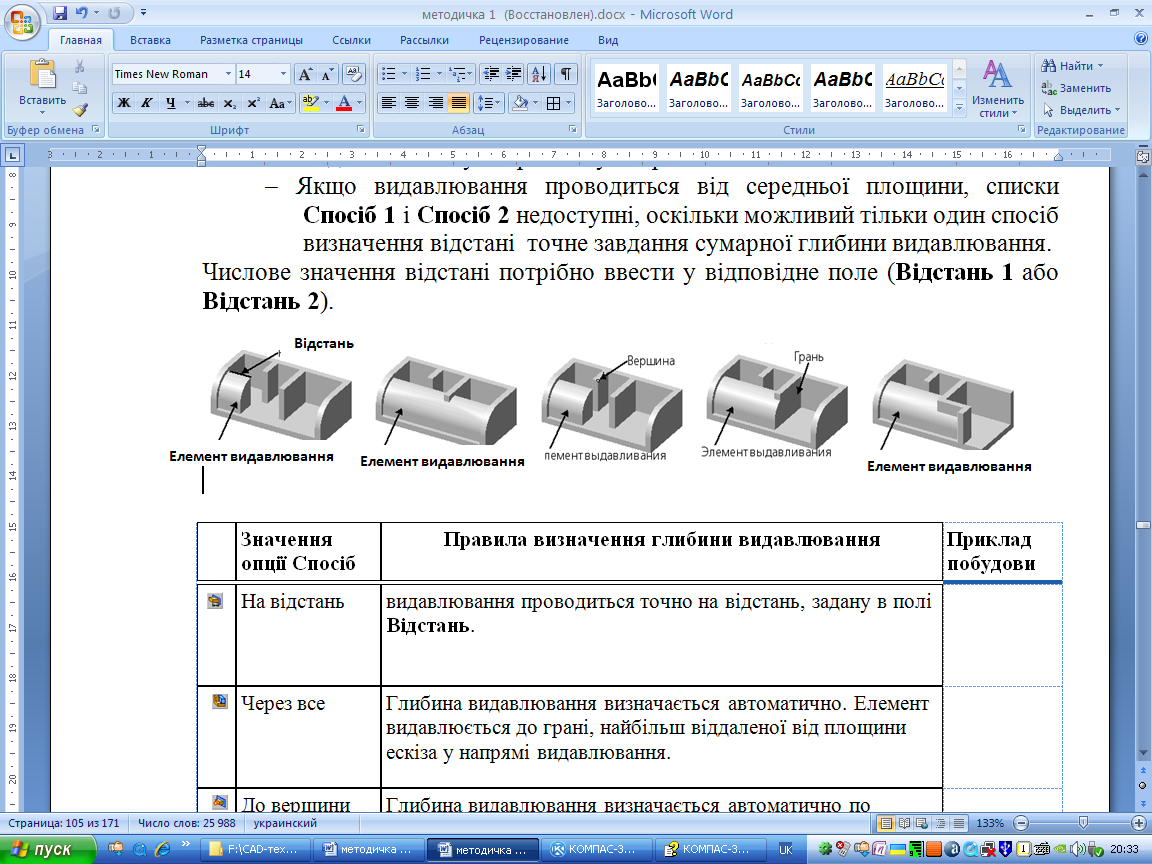Apply the red font color
Viewport: 1152px width, 864px height.
[x=344, y=103]
